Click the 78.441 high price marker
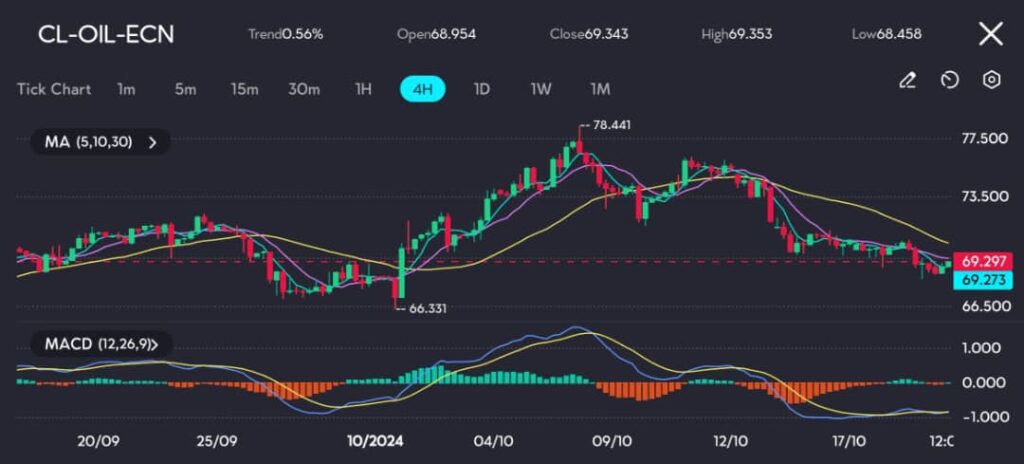 pos(611,125)
